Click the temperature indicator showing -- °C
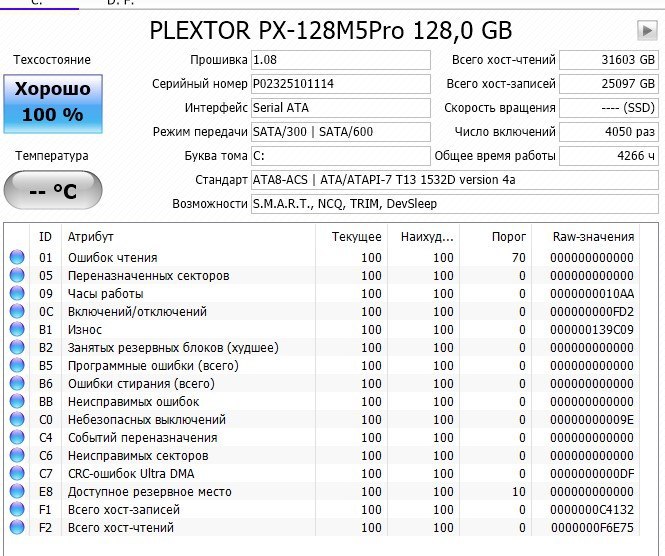 (x=53, y=190)
